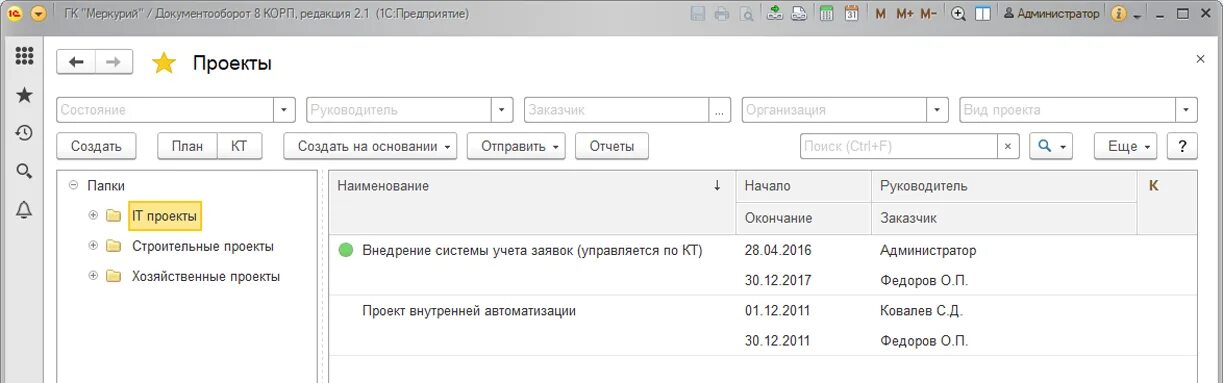Go back with the left arrow button
This screenshot has height=383, width=1223.
[76, 62]
